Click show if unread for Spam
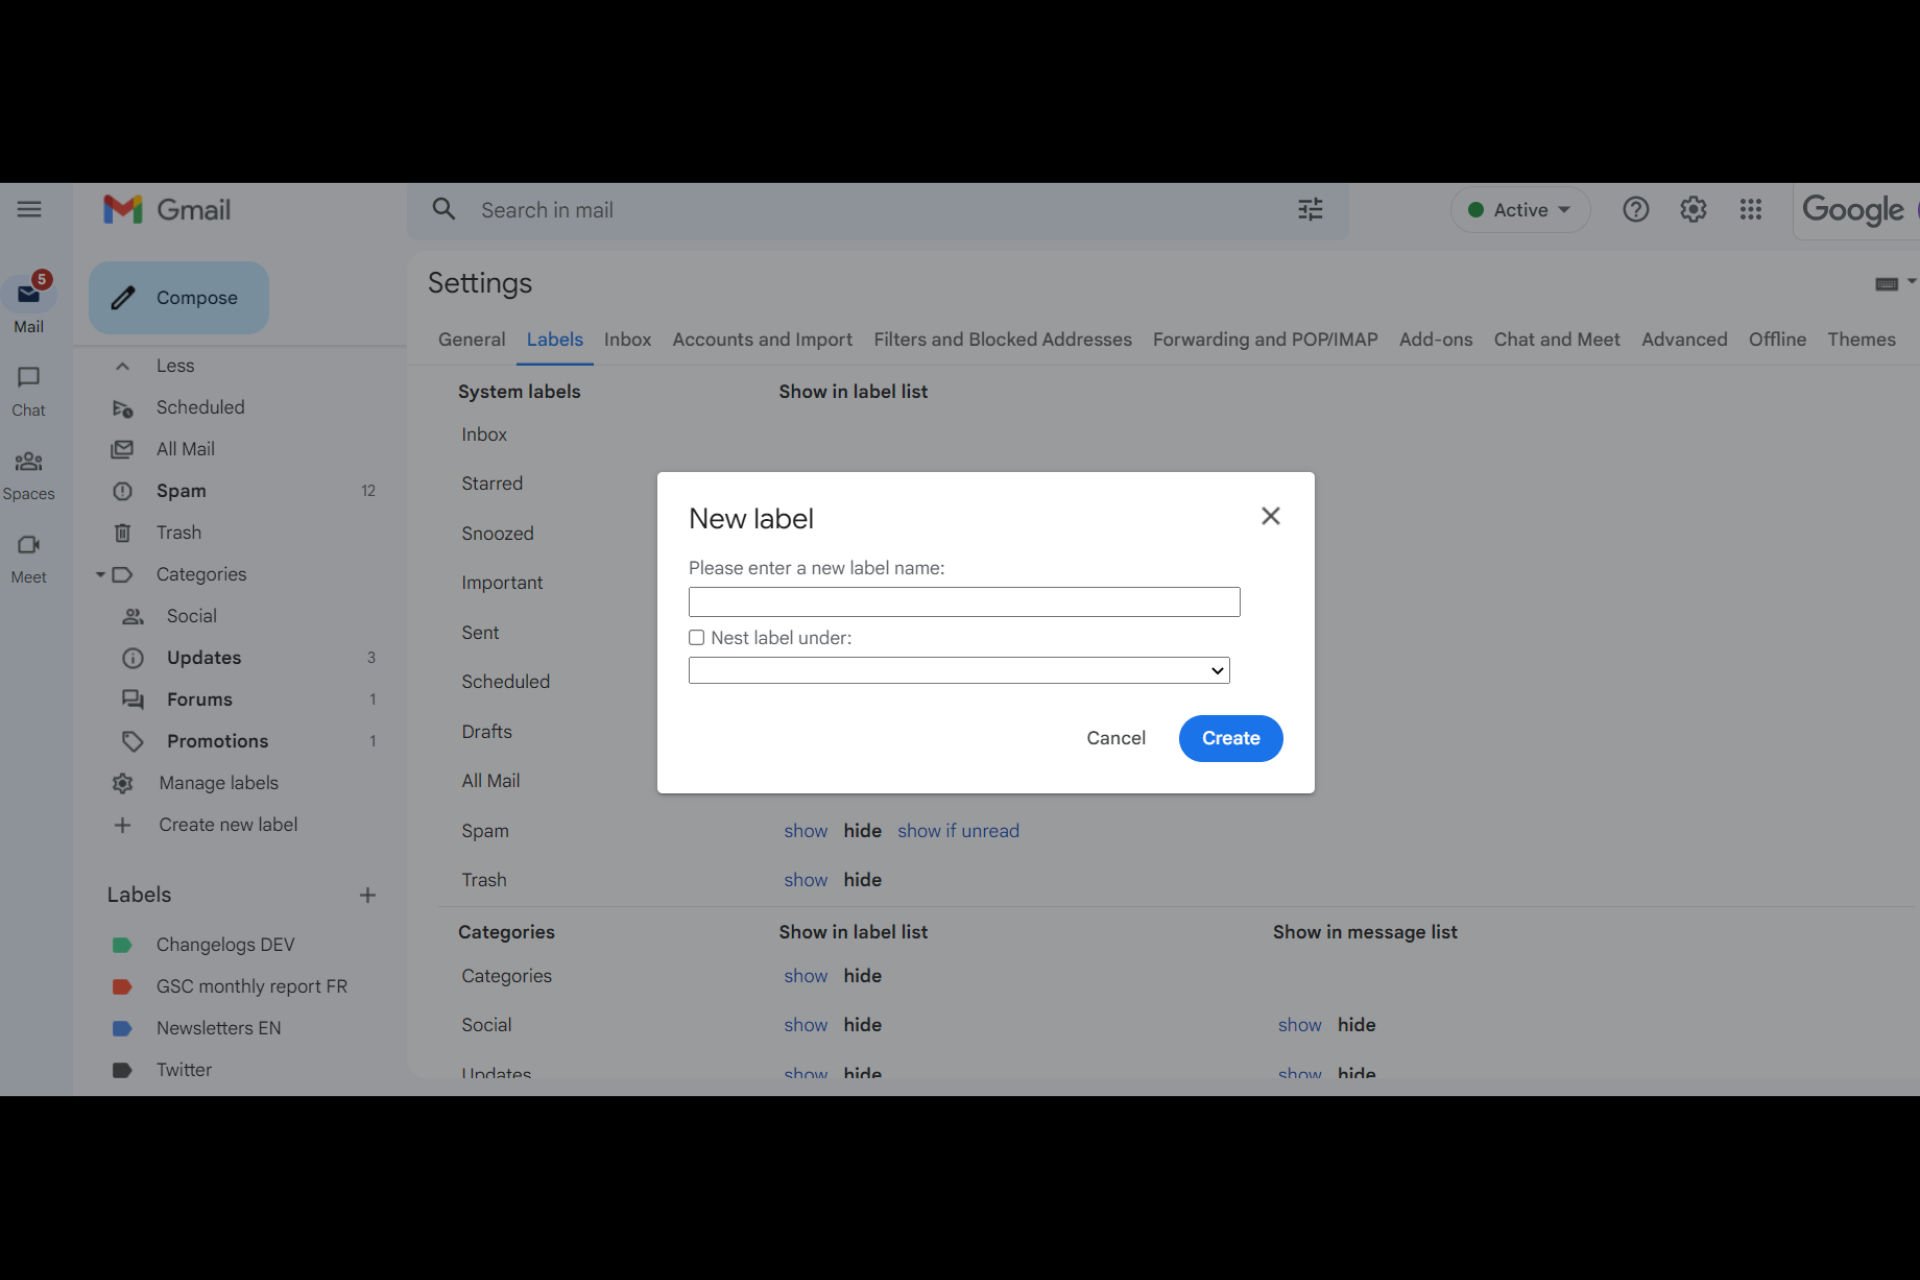1920x1280 pixels. click(x=958, y=831)
